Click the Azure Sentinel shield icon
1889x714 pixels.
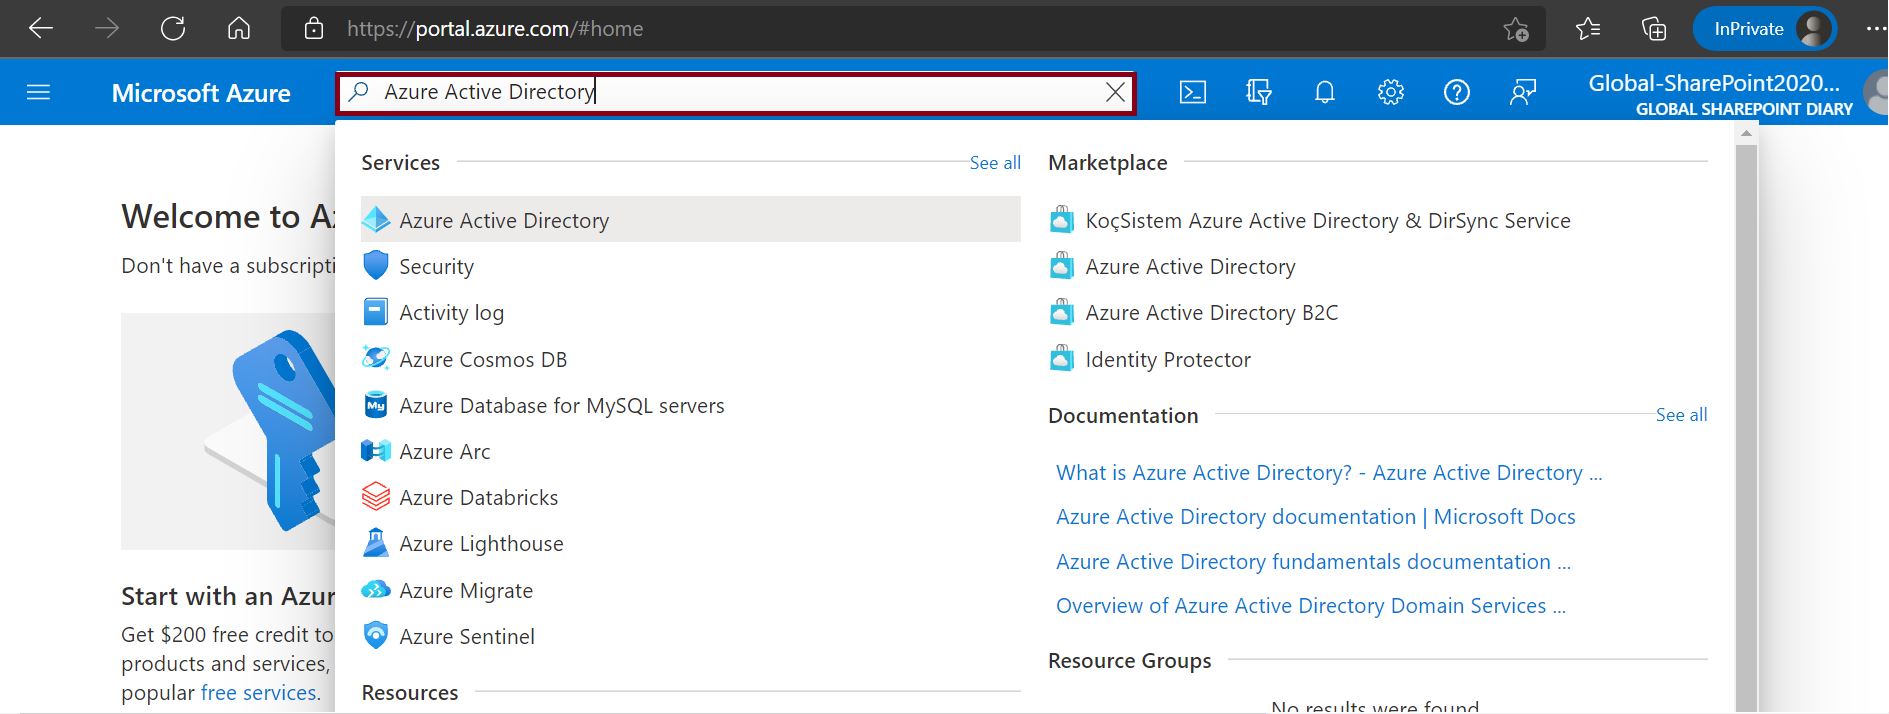376,635
